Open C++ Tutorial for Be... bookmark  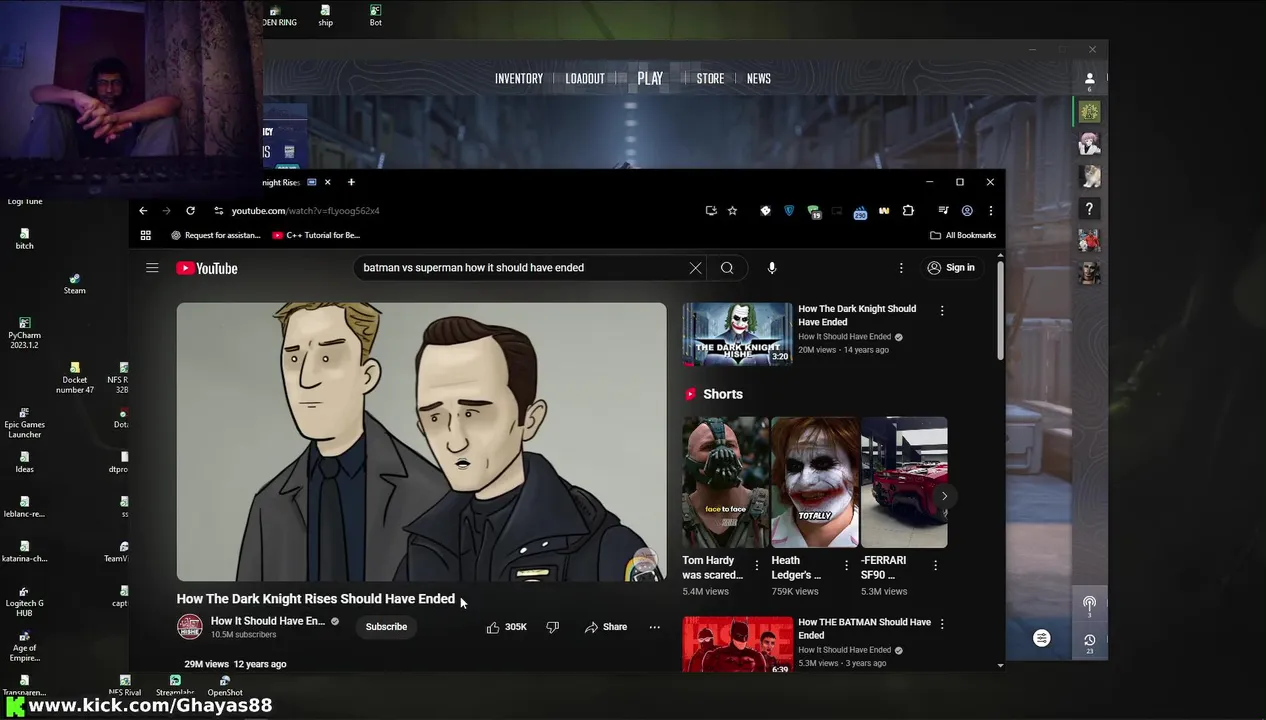[x=316, y=235]
